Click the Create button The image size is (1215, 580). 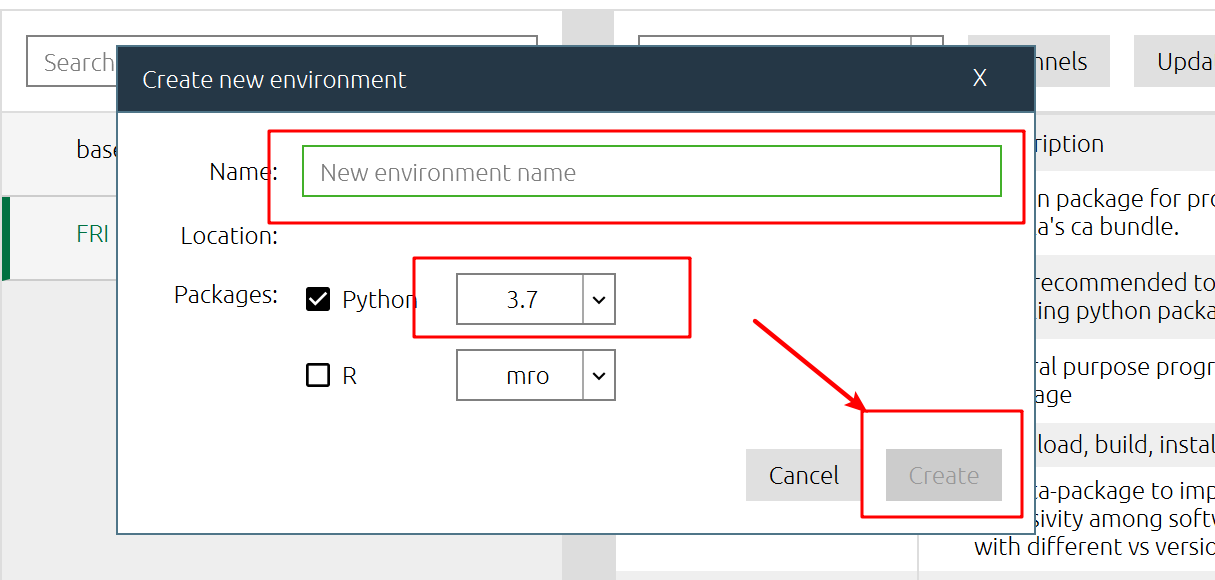coord(942,475)
